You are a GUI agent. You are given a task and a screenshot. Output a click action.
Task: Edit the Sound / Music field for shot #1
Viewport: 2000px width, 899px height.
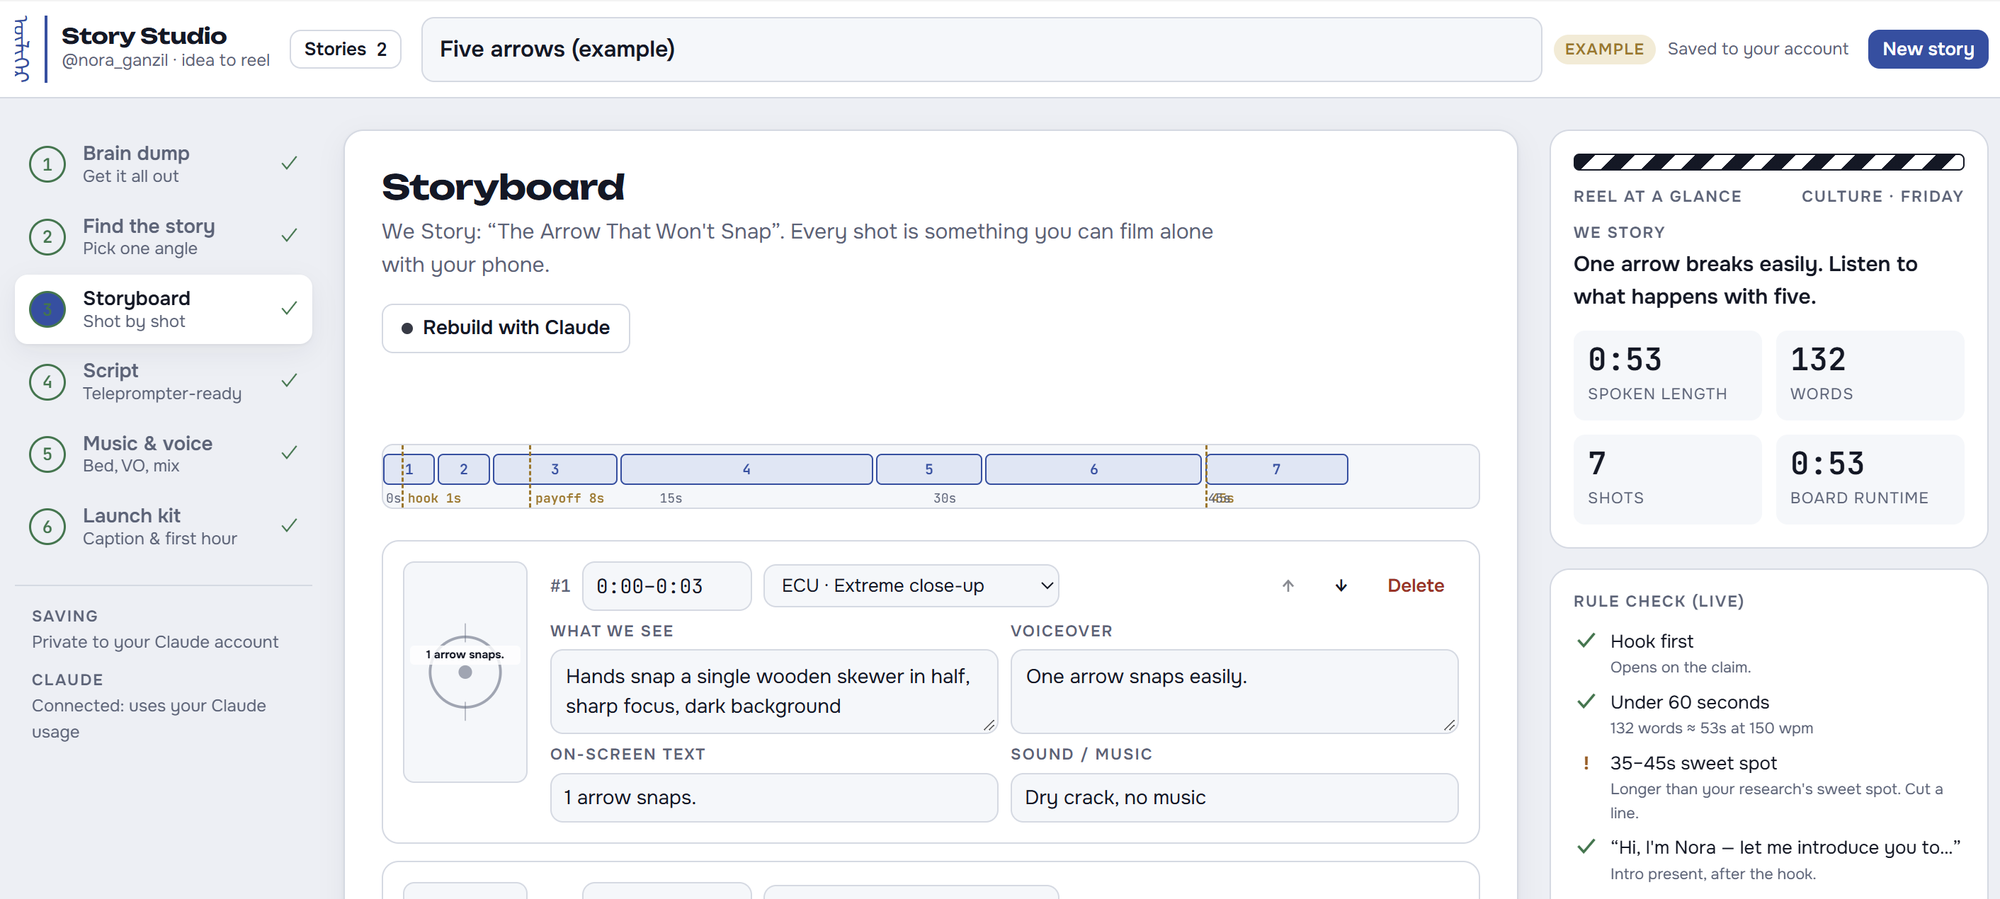tap(1234, 798)
